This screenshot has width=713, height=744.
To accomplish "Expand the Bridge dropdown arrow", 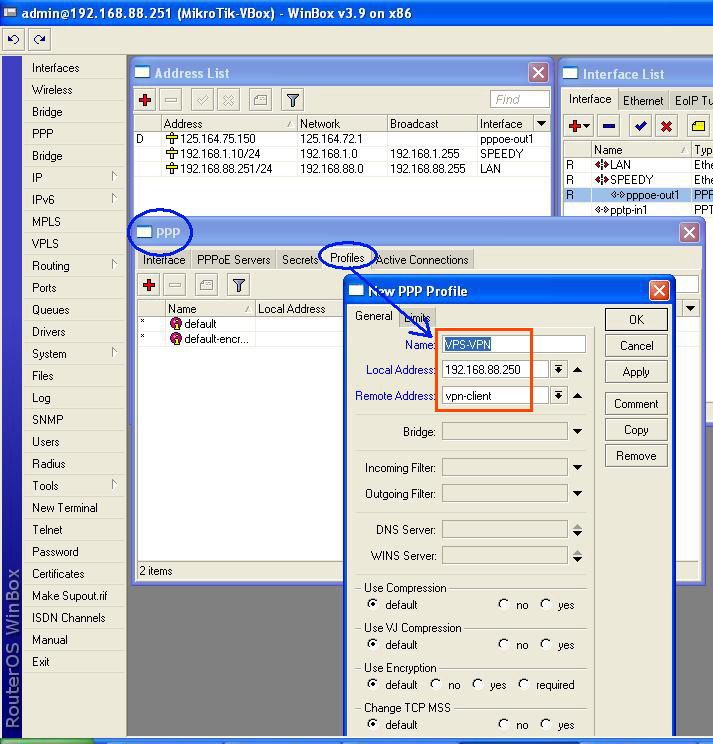I will (577, 432).
